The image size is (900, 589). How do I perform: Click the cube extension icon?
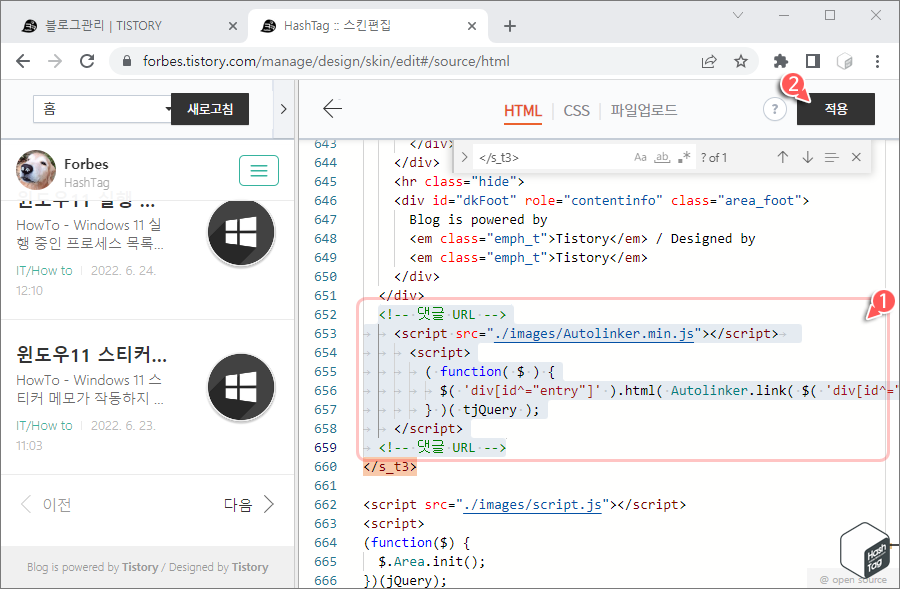pyautogui.click(x=844, y=61)
